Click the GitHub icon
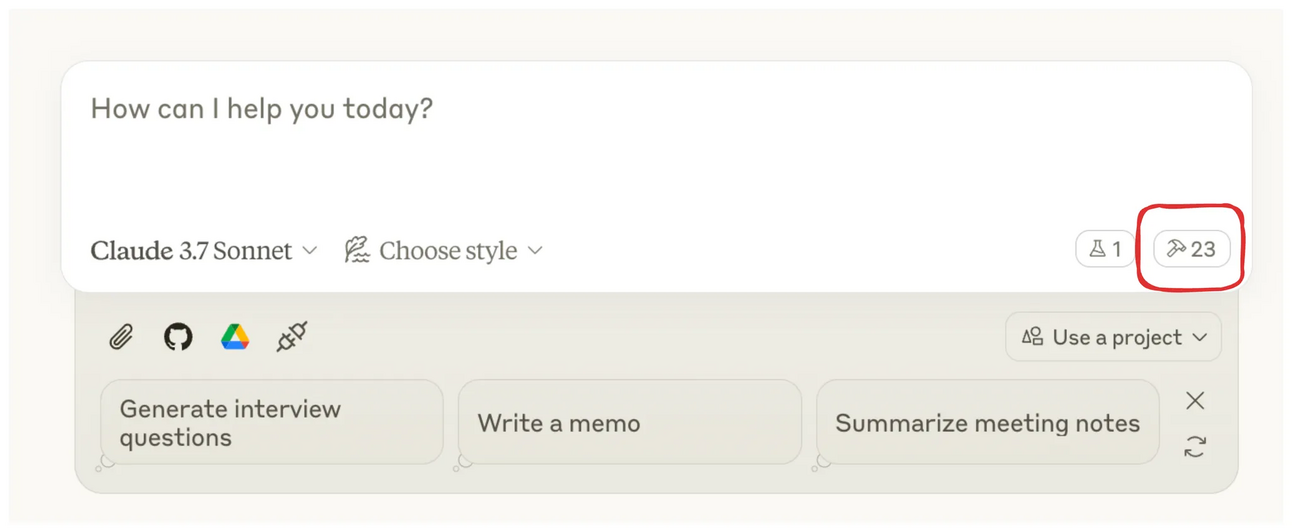Viewport: 1292px width, 531px height. 178,337
